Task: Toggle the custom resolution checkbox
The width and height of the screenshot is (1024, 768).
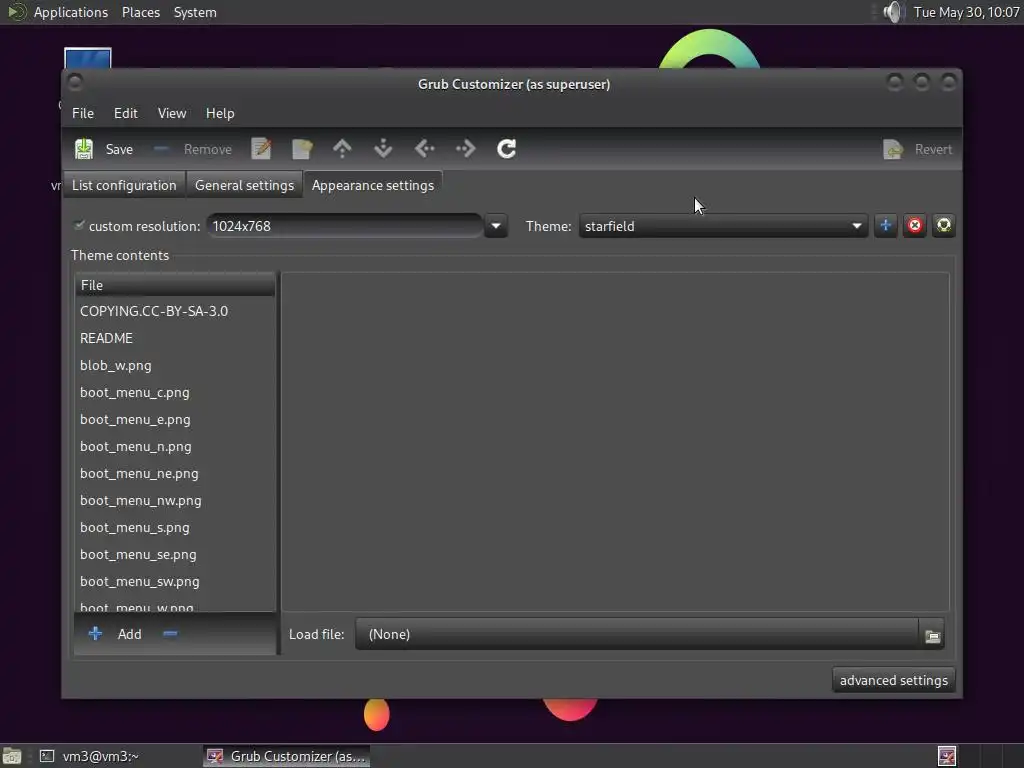Action: (79, 225)
